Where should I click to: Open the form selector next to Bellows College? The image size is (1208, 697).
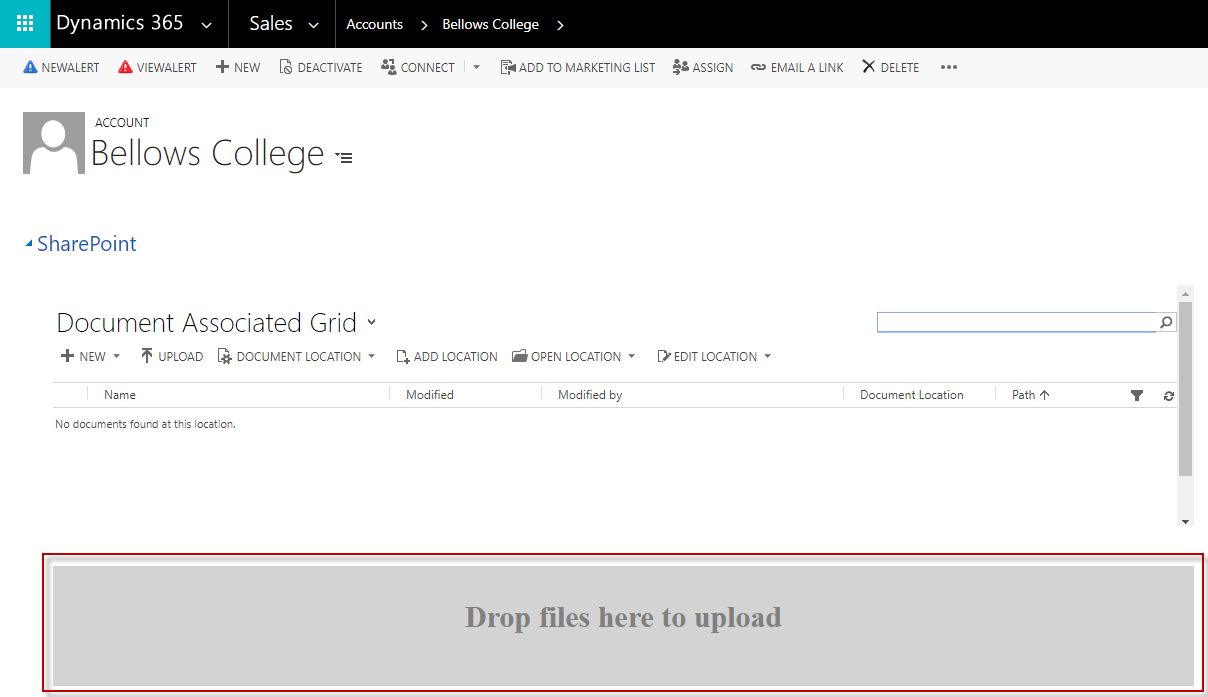(x=344, y=157)
